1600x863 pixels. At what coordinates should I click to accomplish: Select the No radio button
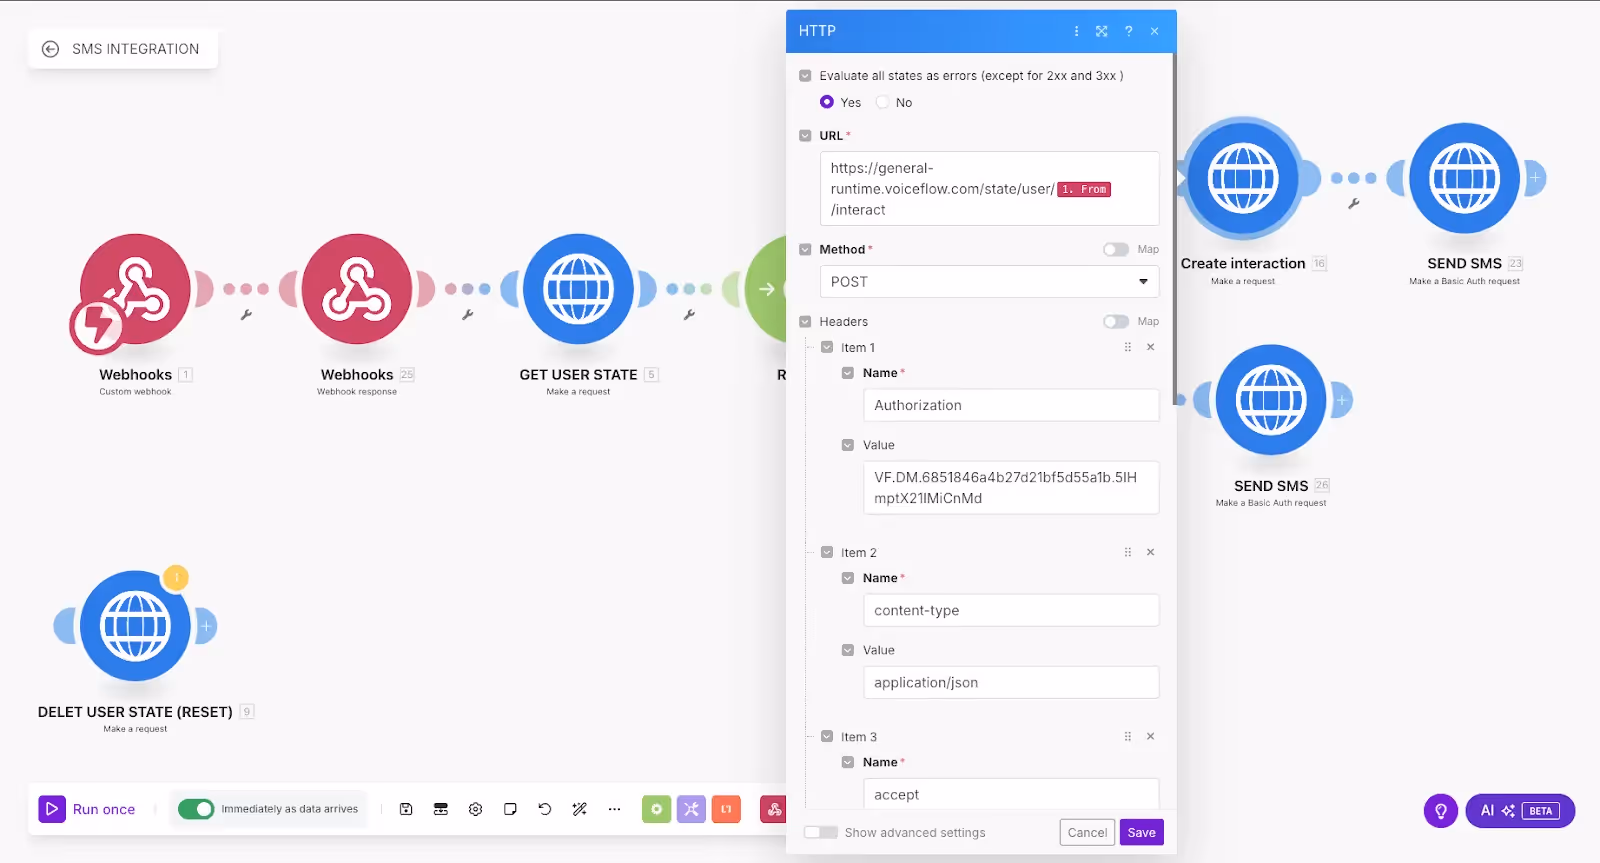[x=883, y=102]
